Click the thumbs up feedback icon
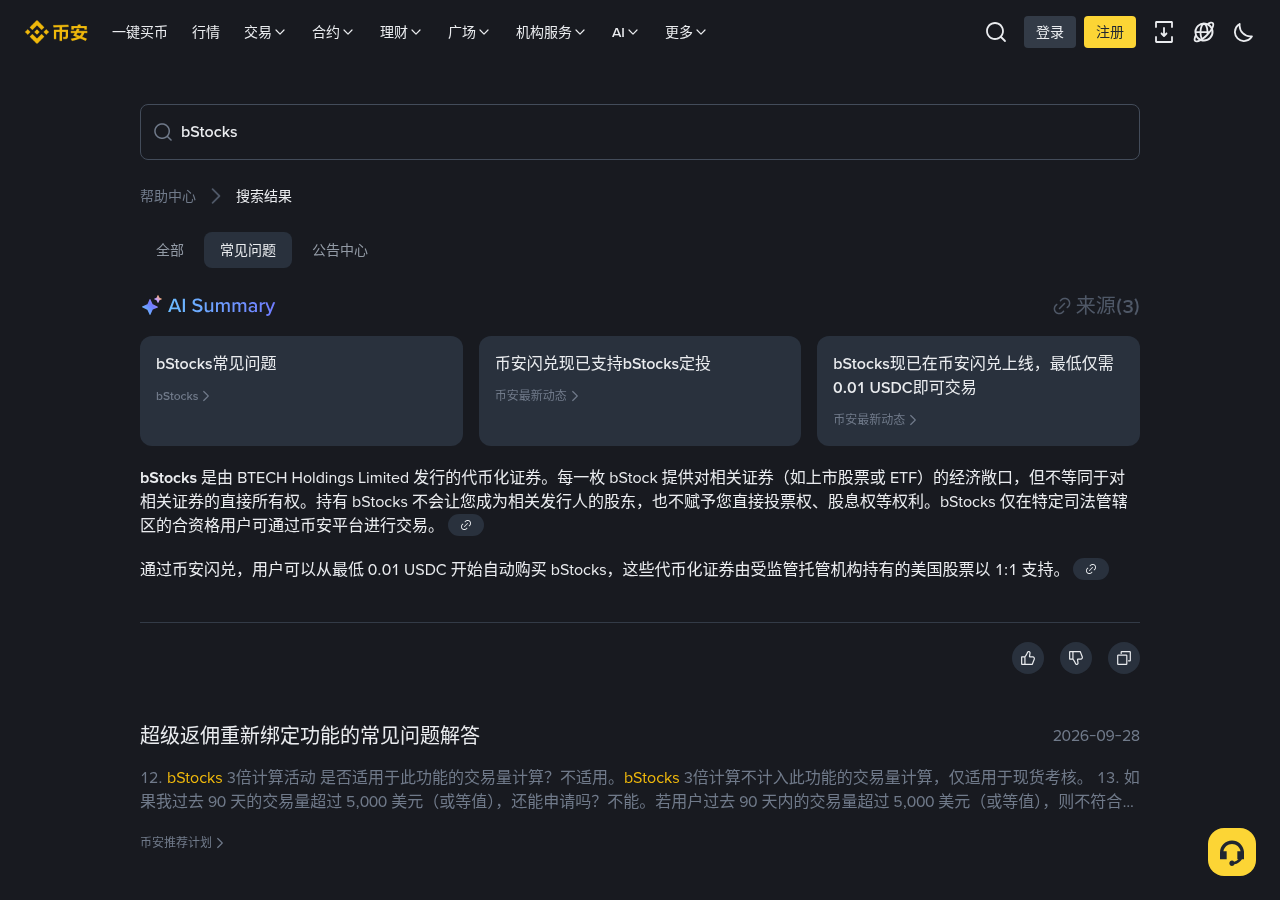1280x900 pixels. tap(1028, 658)
